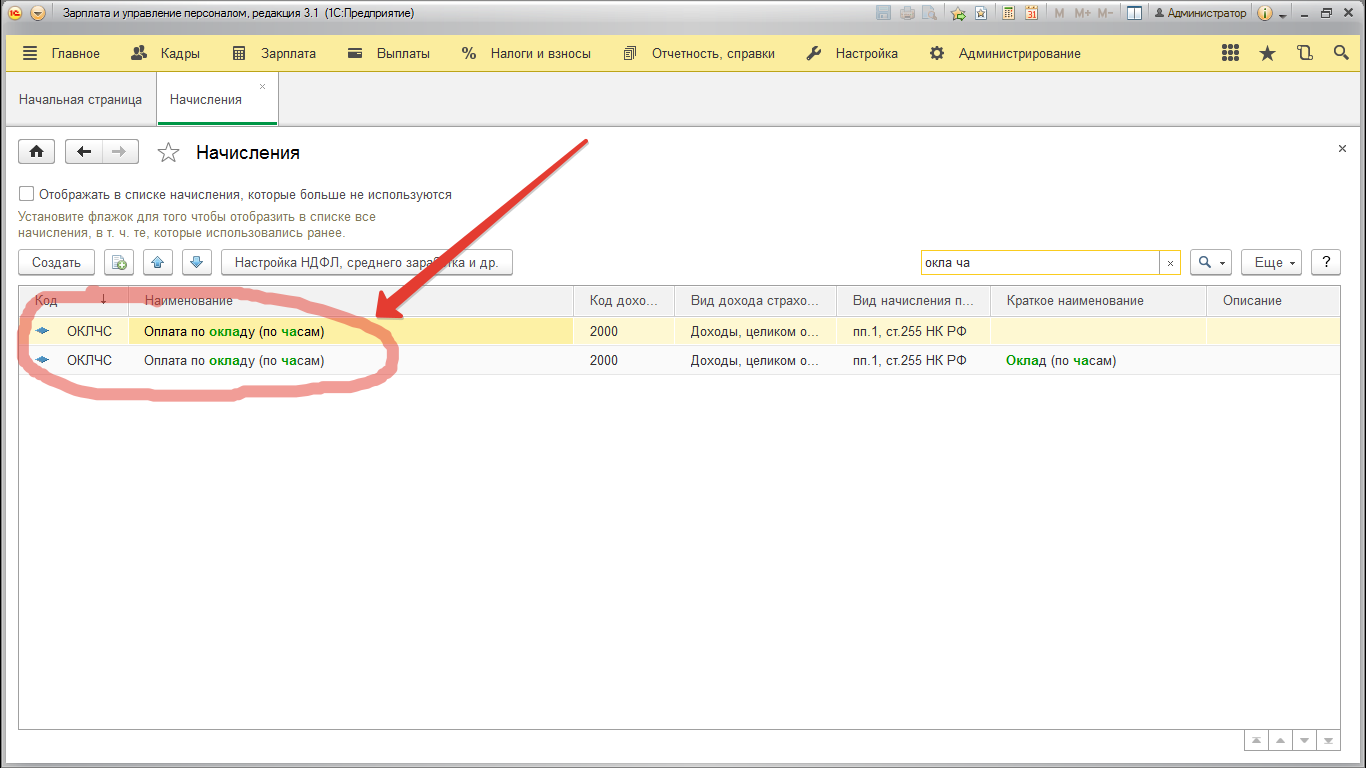This screenshot has height=768, width=1366.
Task: Open the Еще dropdown menu
Action: click(x=1271, y=263)
